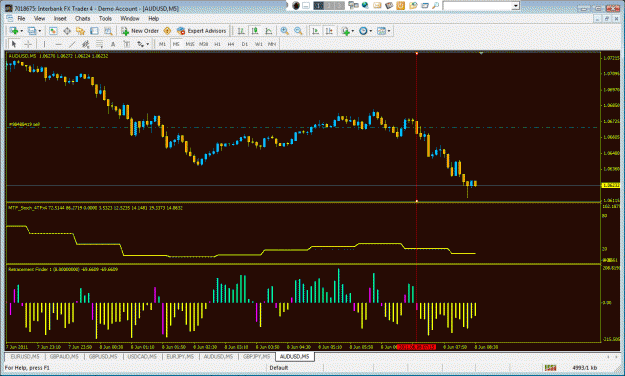Switch to D1 timeframe

(x=245, y=44)
